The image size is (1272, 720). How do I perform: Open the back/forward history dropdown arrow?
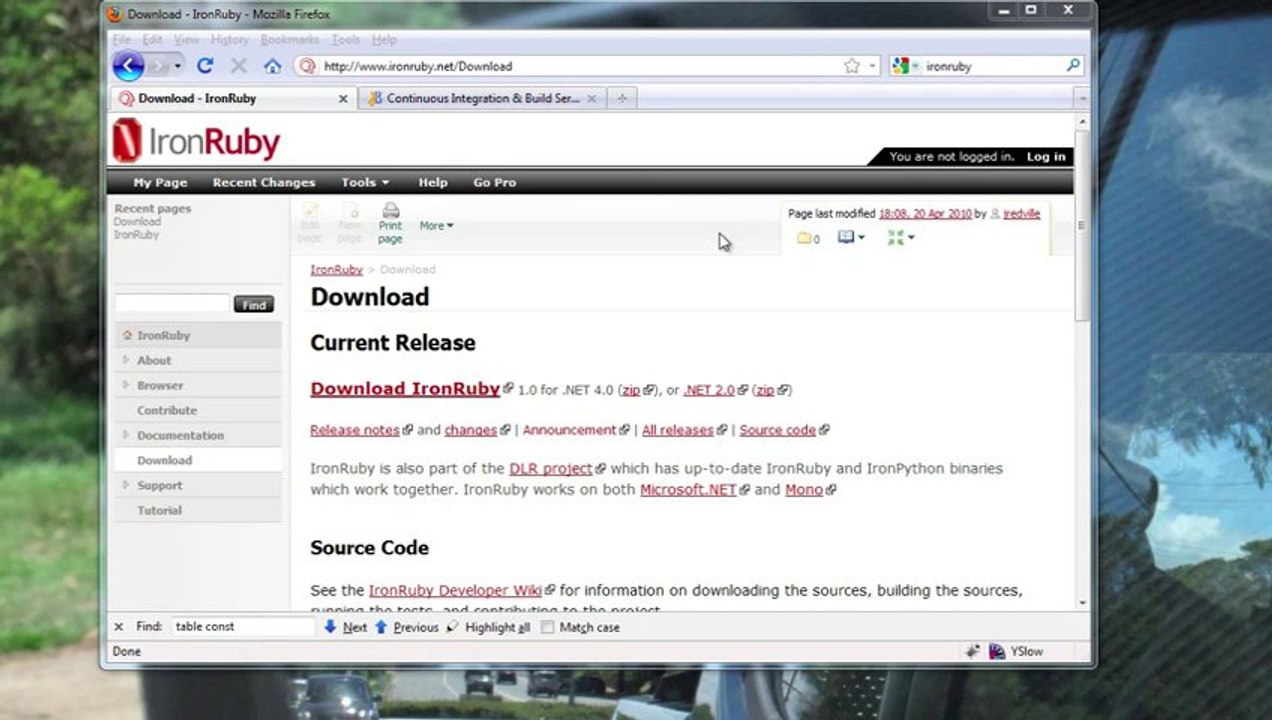coord(178,66)
